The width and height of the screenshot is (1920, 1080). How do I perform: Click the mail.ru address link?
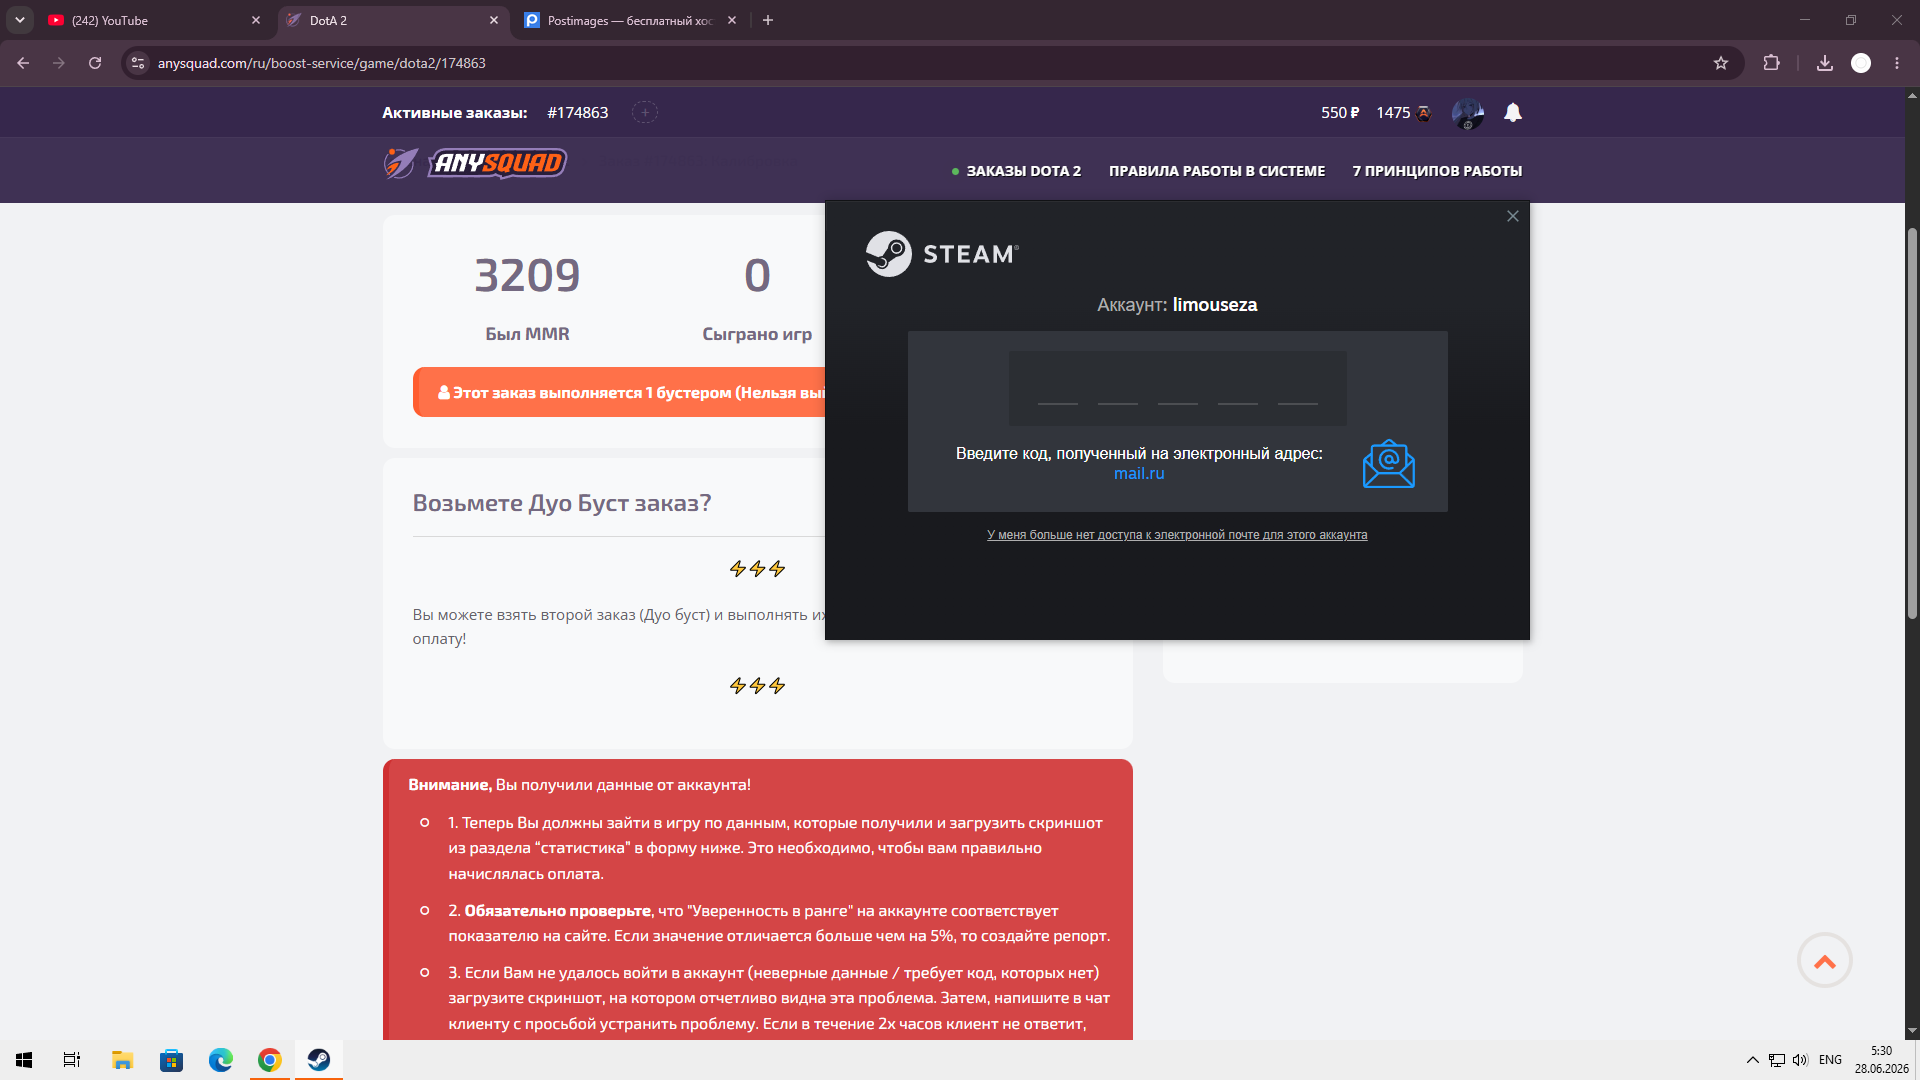[1139, 474]
